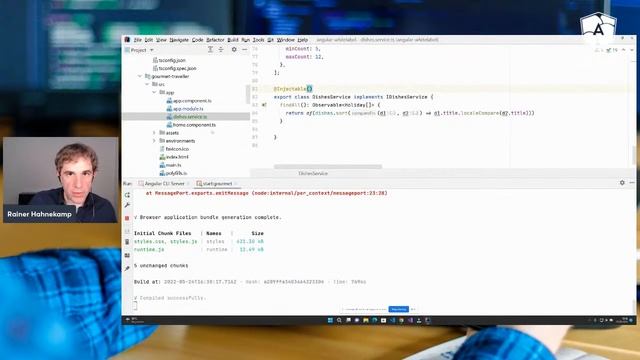Click the taskbar Search icon
Screen dimensions: 640x360
(x=339, y=320)
